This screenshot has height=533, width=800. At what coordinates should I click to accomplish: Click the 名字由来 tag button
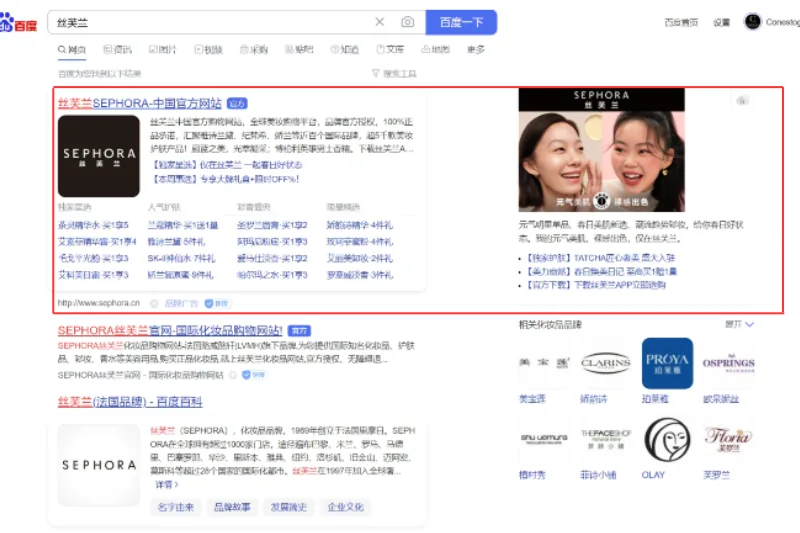(176, 507)
